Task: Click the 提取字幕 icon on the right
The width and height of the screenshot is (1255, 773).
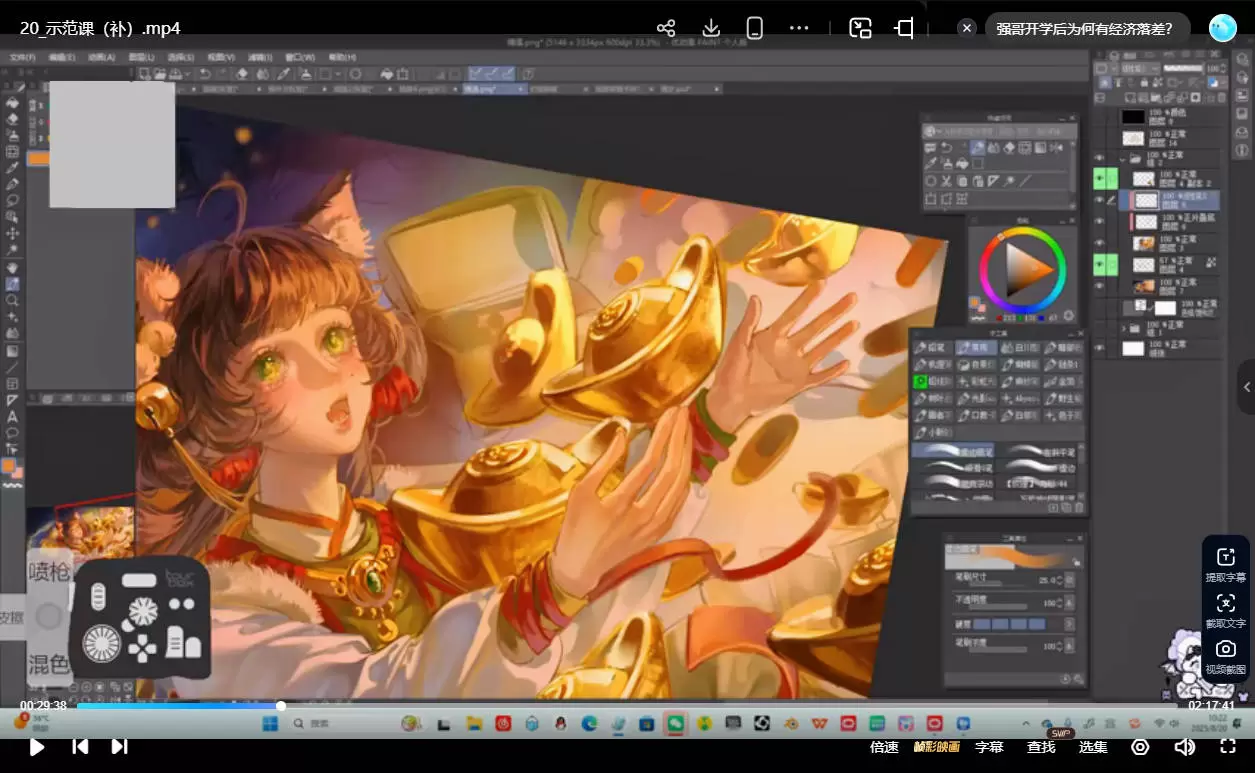Action: 1225,557
